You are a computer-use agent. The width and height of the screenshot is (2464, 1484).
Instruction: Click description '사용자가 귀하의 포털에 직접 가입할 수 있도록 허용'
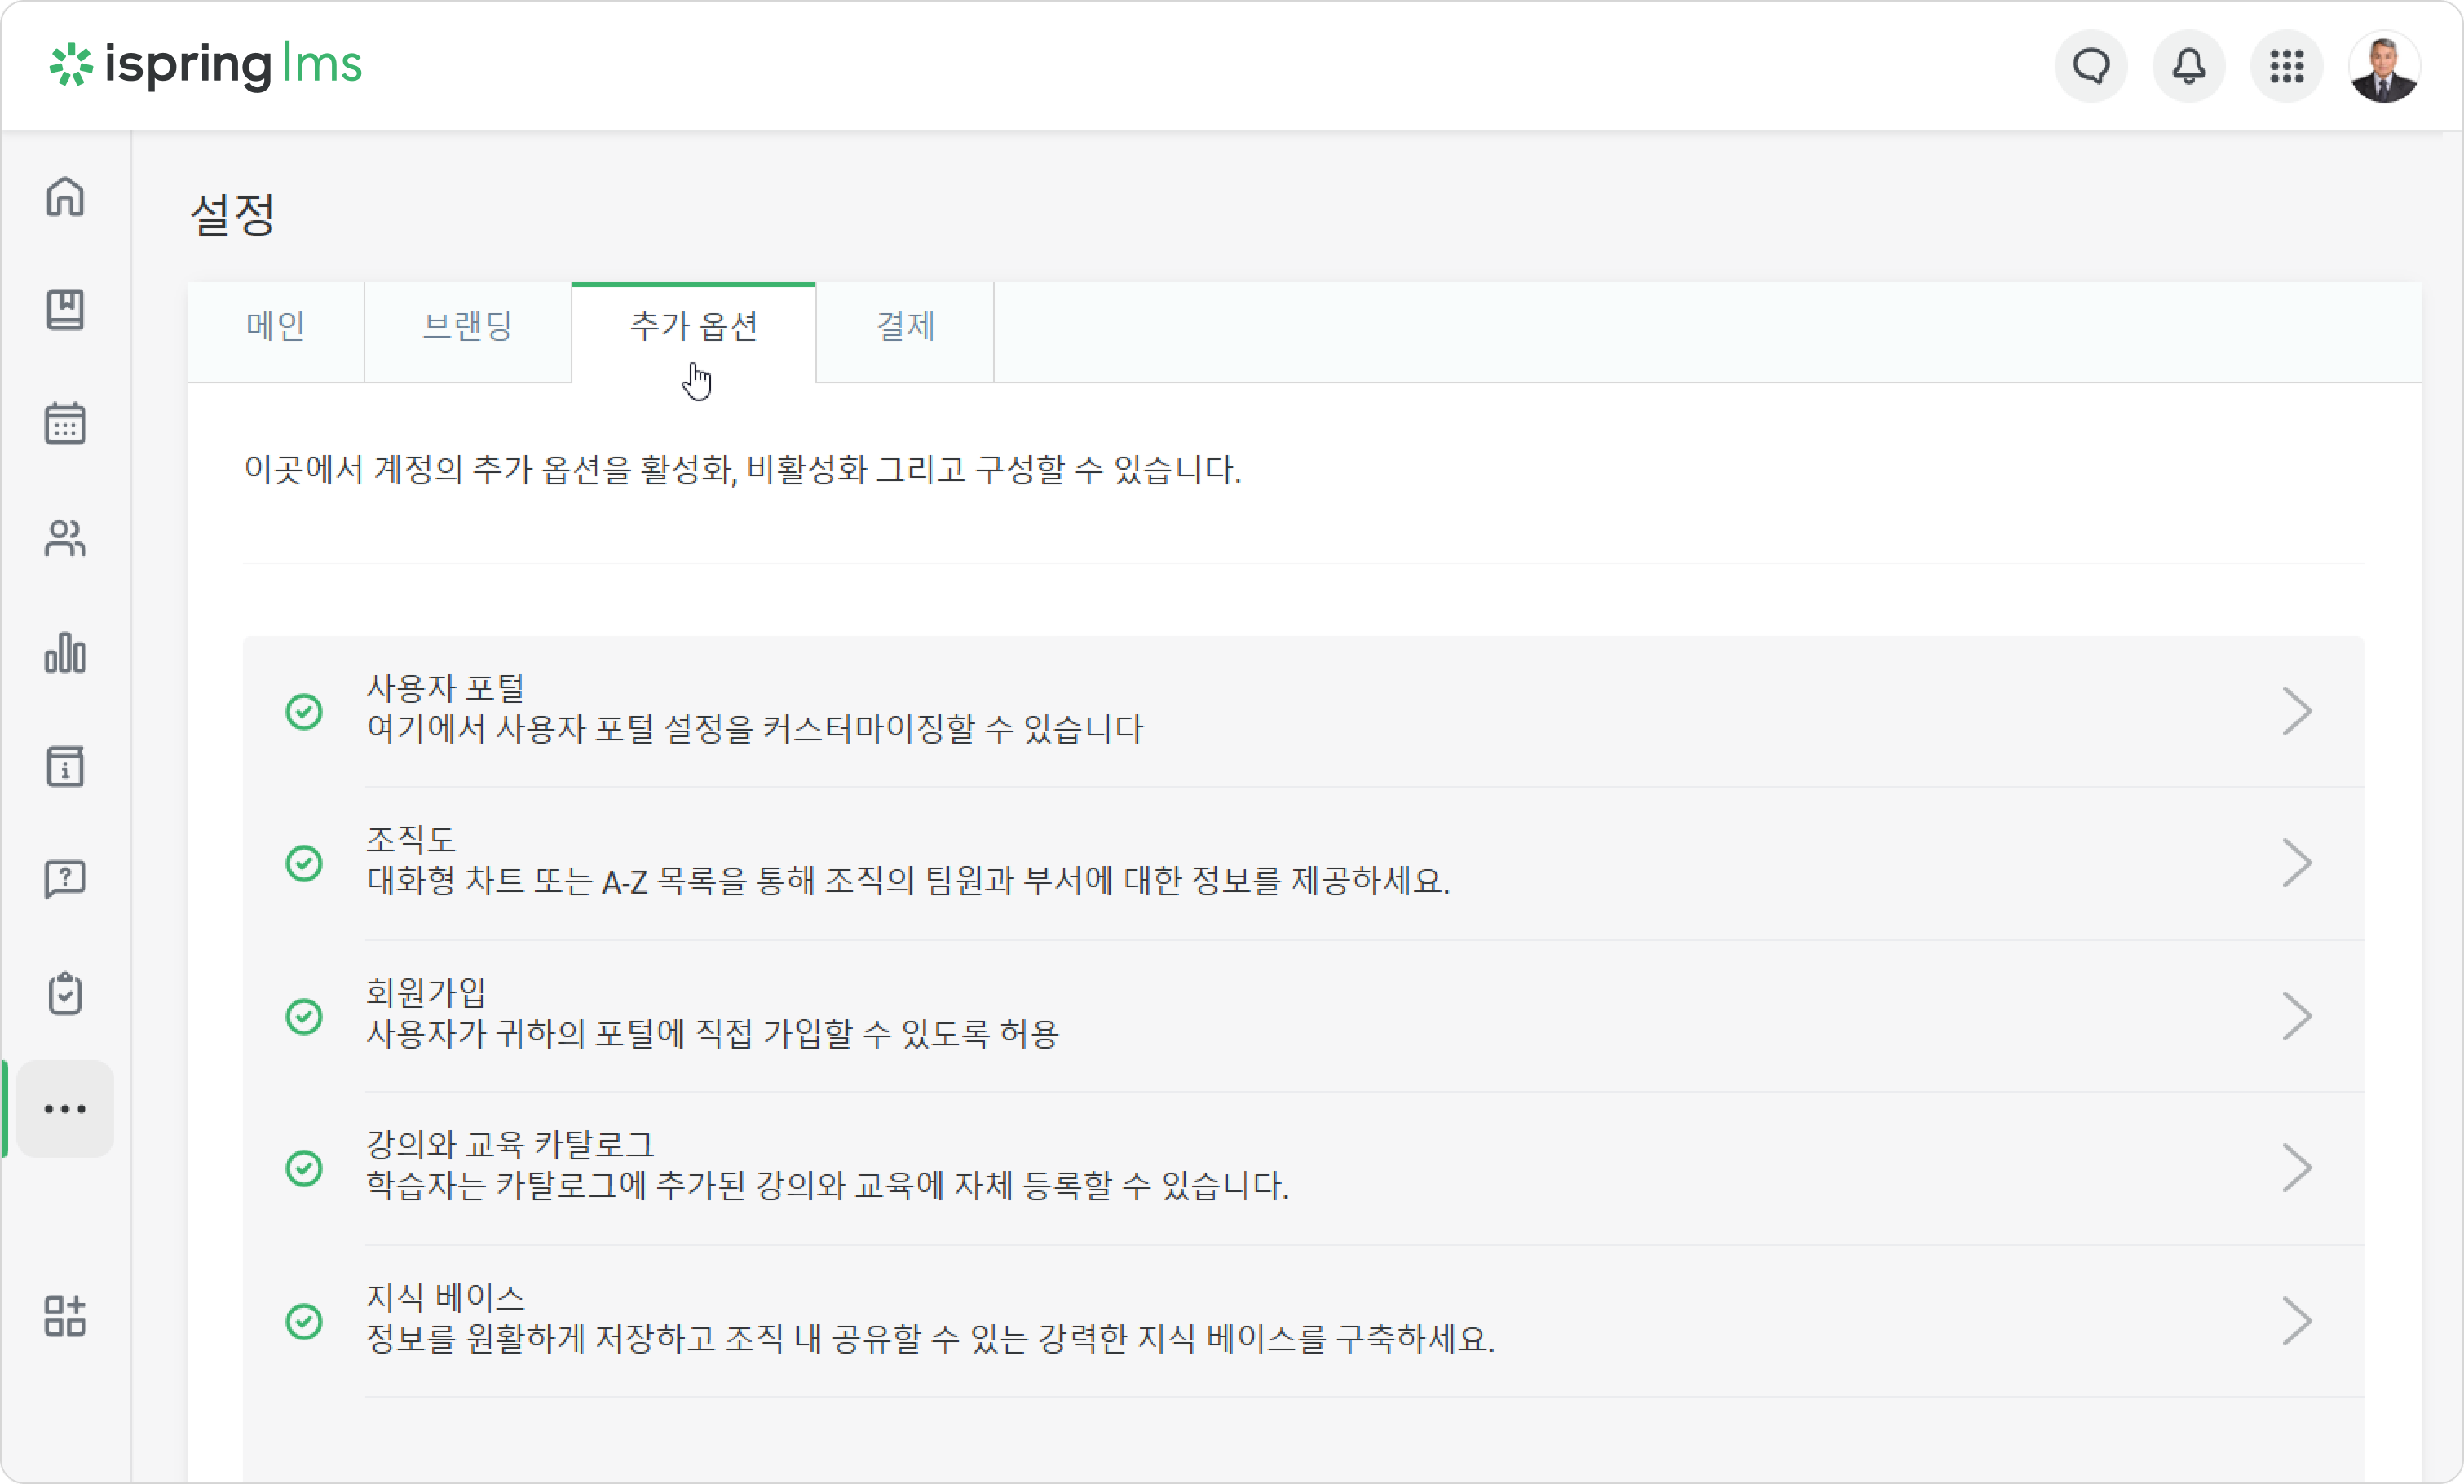point(712,1034)
